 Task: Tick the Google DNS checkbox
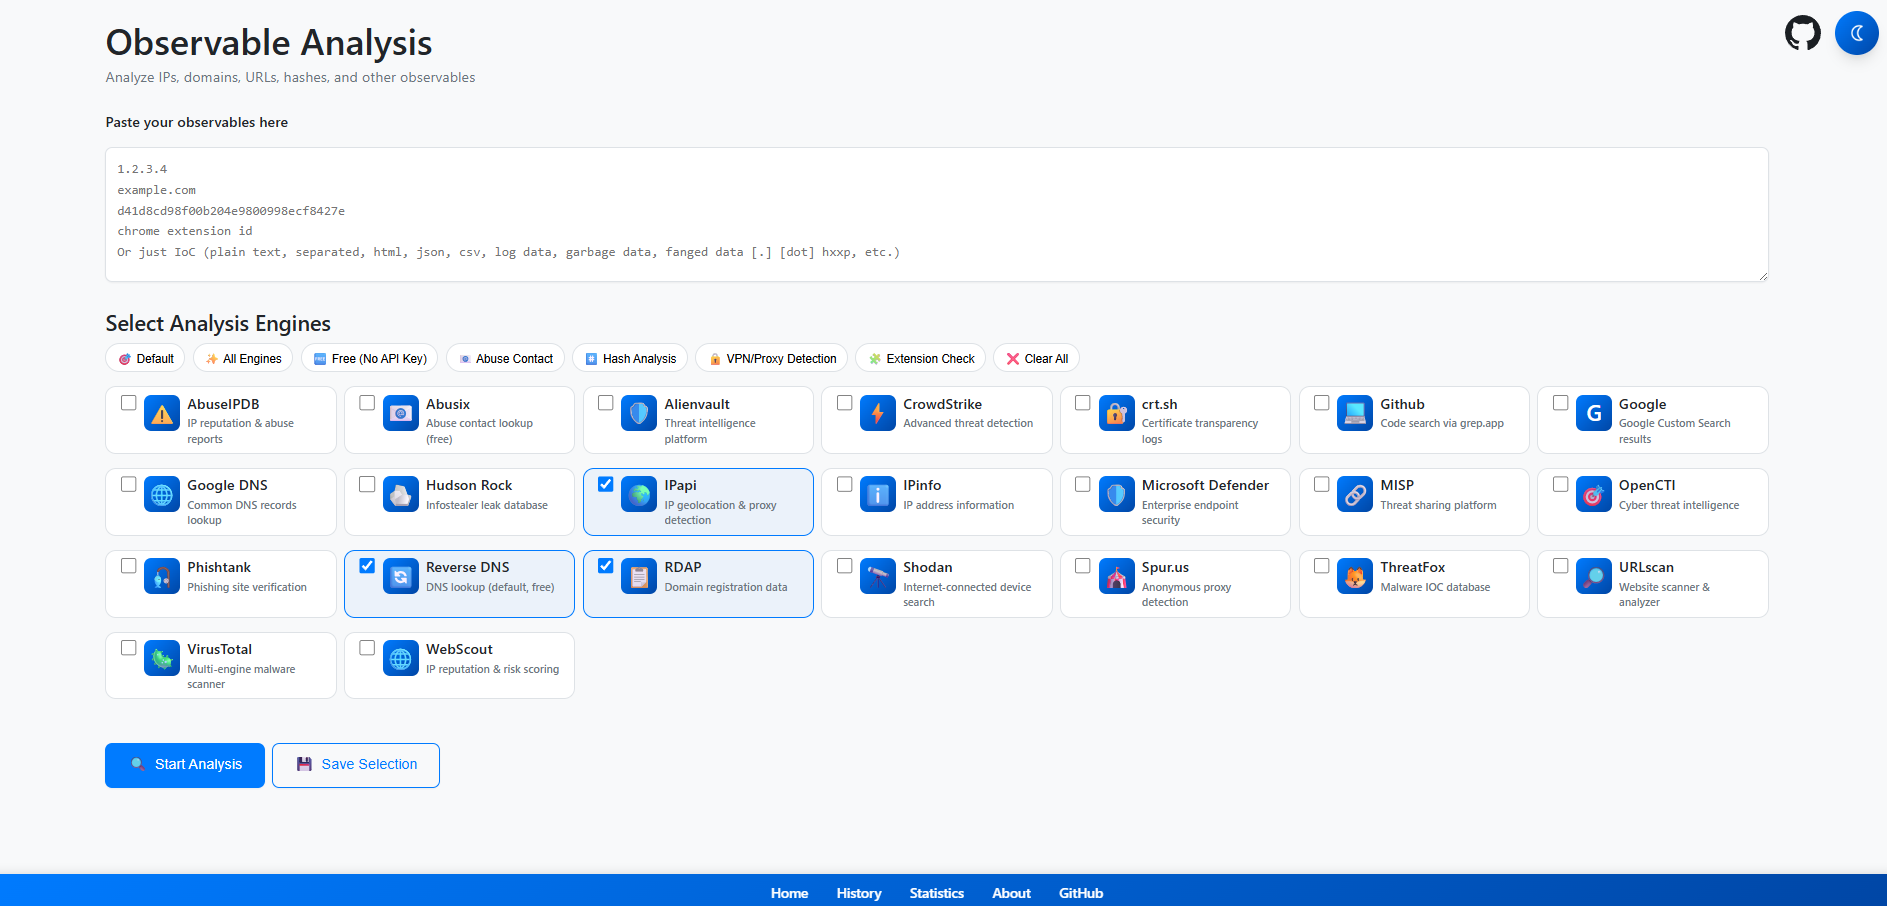pos(129,484)
